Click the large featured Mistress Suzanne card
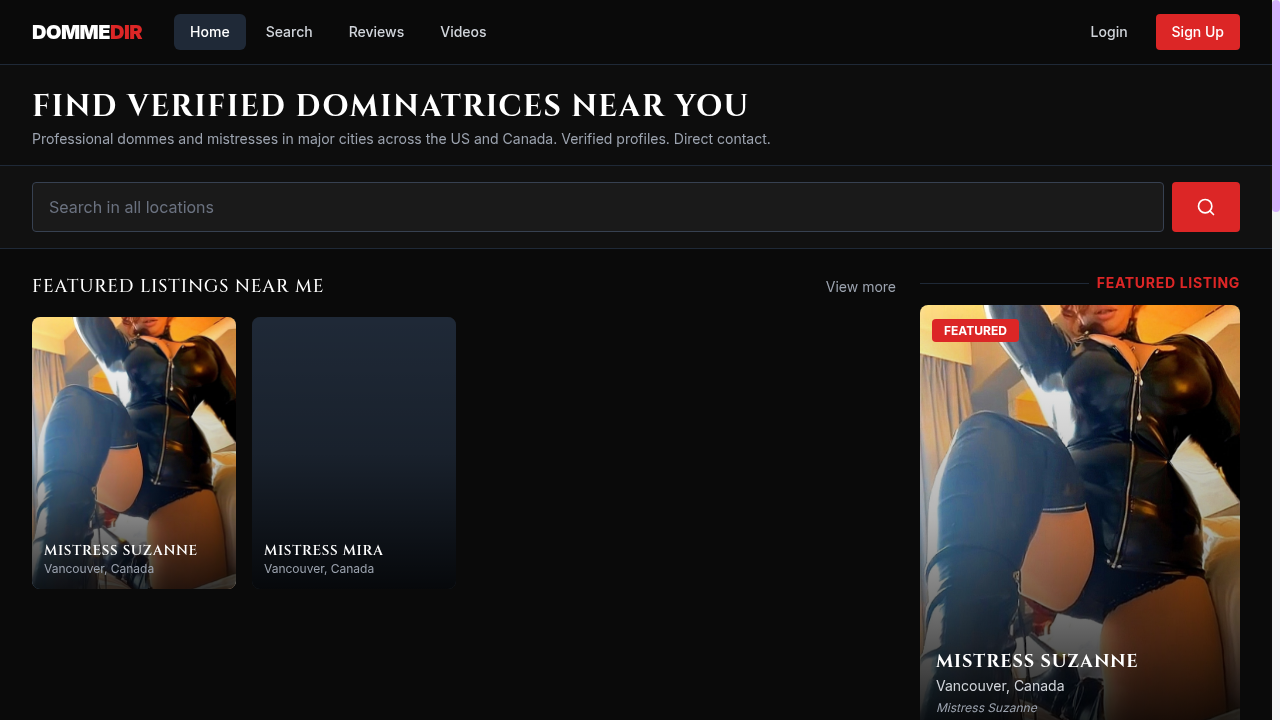1280x720 pixels. [1079, 500]
